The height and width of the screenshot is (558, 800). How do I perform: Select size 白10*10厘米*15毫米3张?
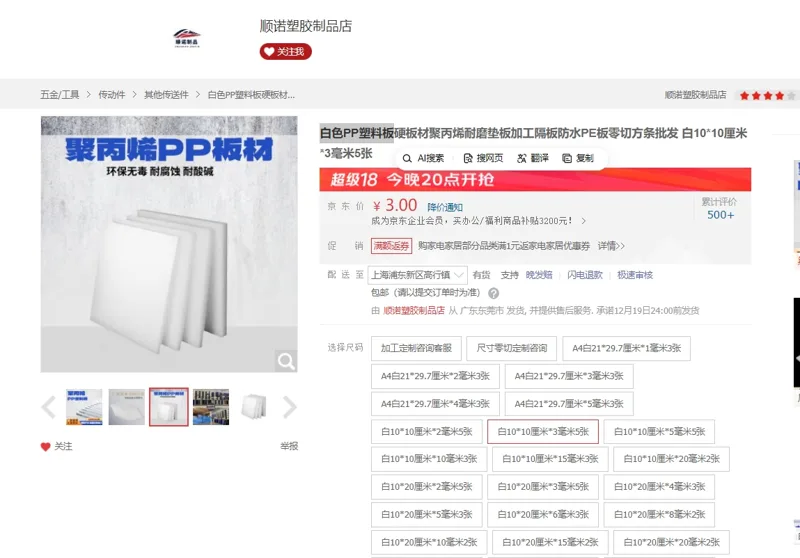click(x=550, y=459)
